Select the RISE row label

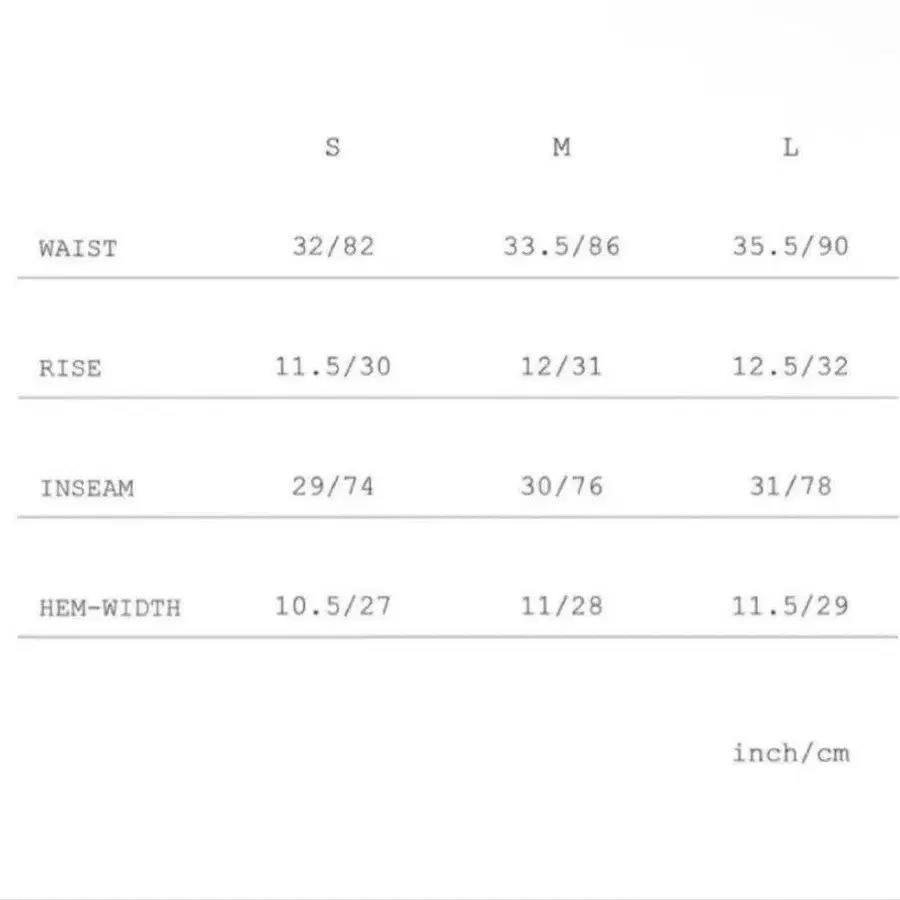click(x=70, y=368)
